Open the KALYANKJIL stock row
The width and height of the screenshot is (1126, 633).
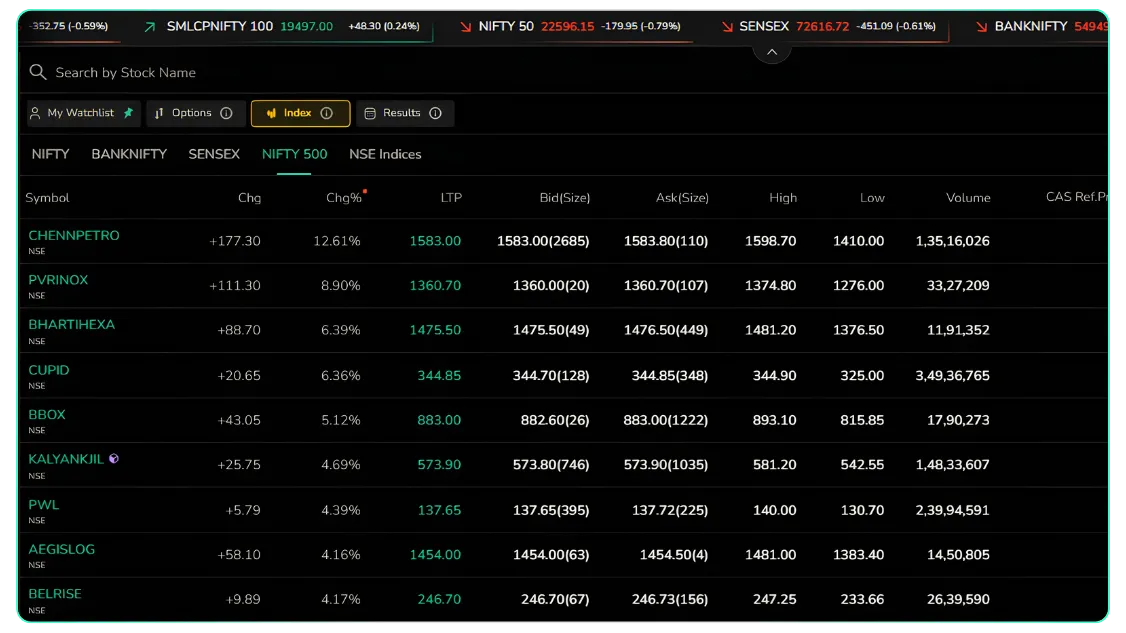564,465
